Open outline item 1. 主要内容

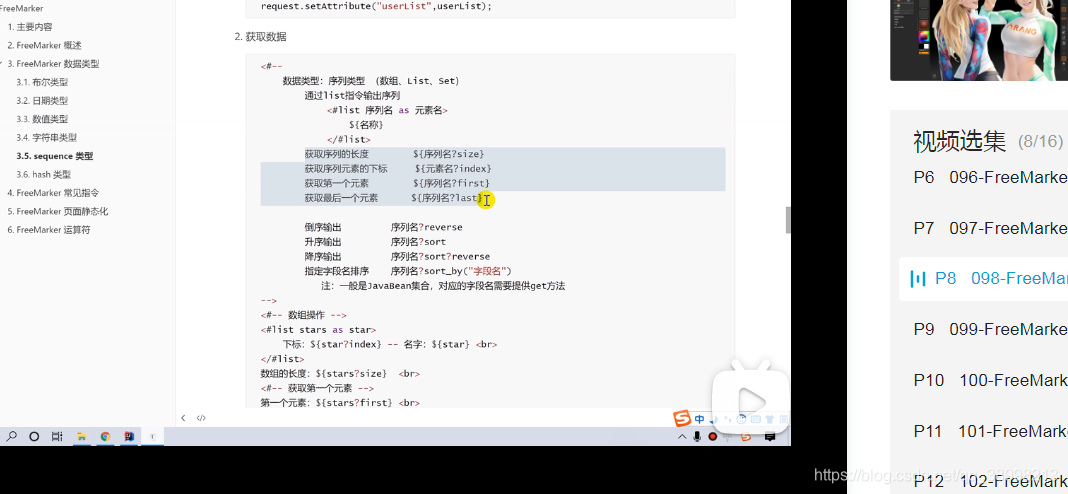pos(30,27)
